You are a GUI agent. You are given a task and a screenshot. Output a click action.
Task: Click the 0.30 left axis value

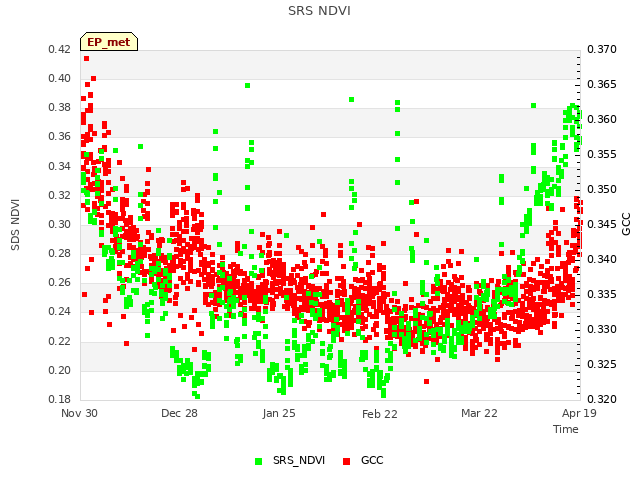(x=59, y=224)
